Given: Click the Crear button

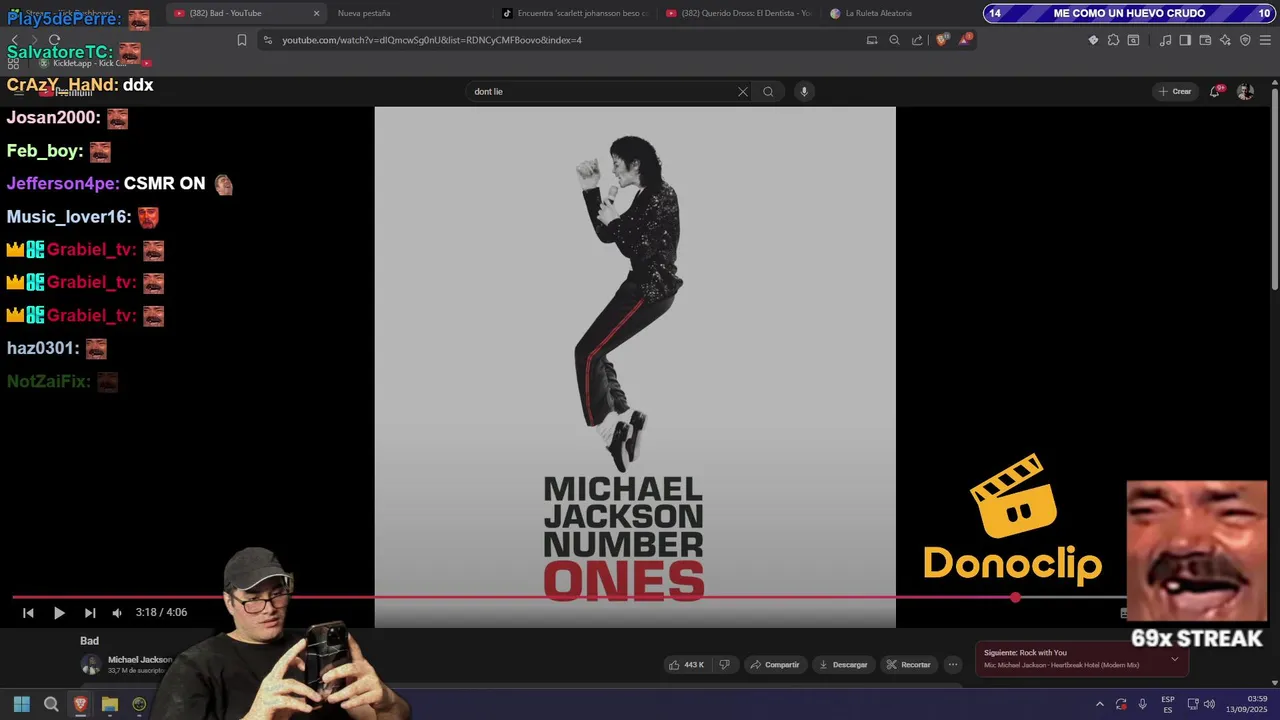Looking at the screenshot, I should pos(1175,91).
